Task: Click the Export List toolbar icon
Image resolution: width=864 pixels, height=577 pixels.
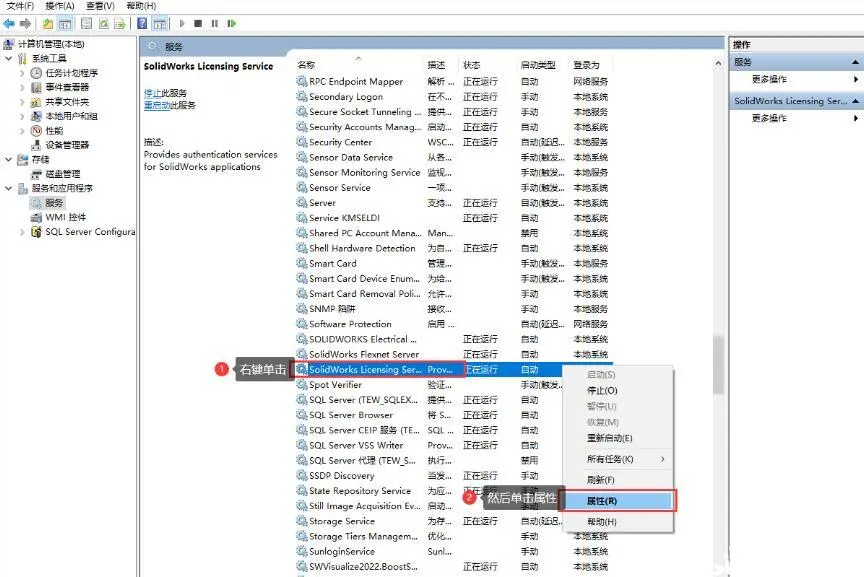Action: 120,24
